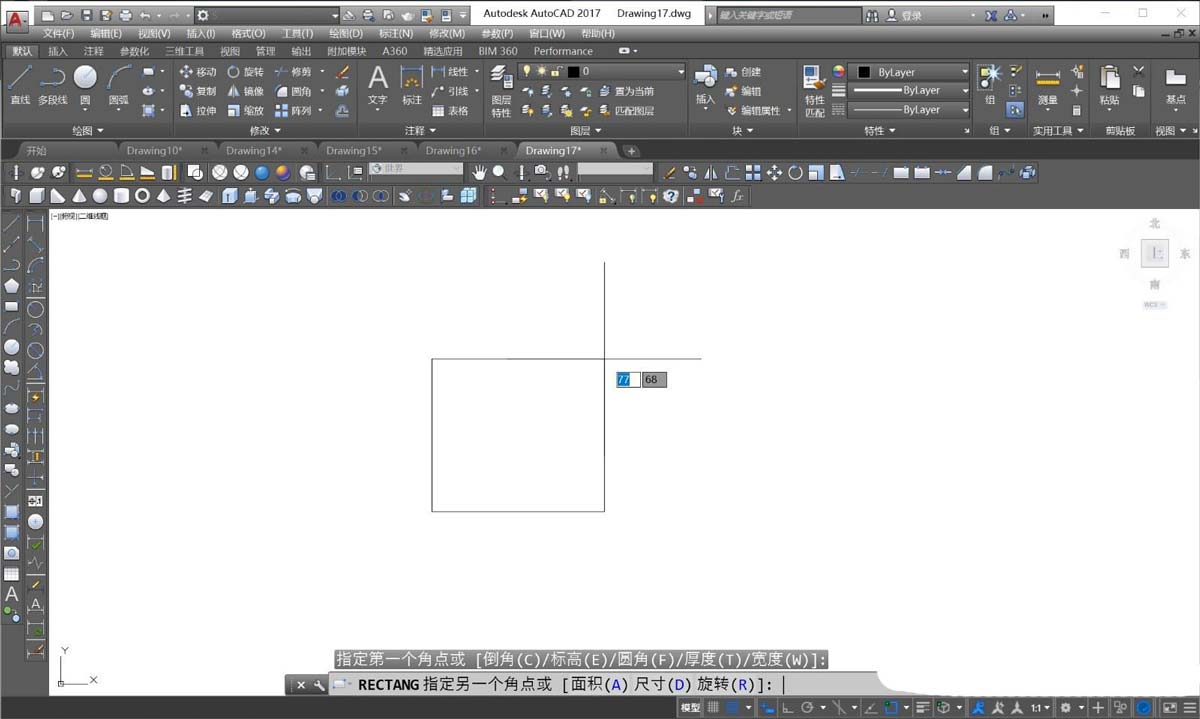Click the customize wrench icon on command line

pos(319,685)
